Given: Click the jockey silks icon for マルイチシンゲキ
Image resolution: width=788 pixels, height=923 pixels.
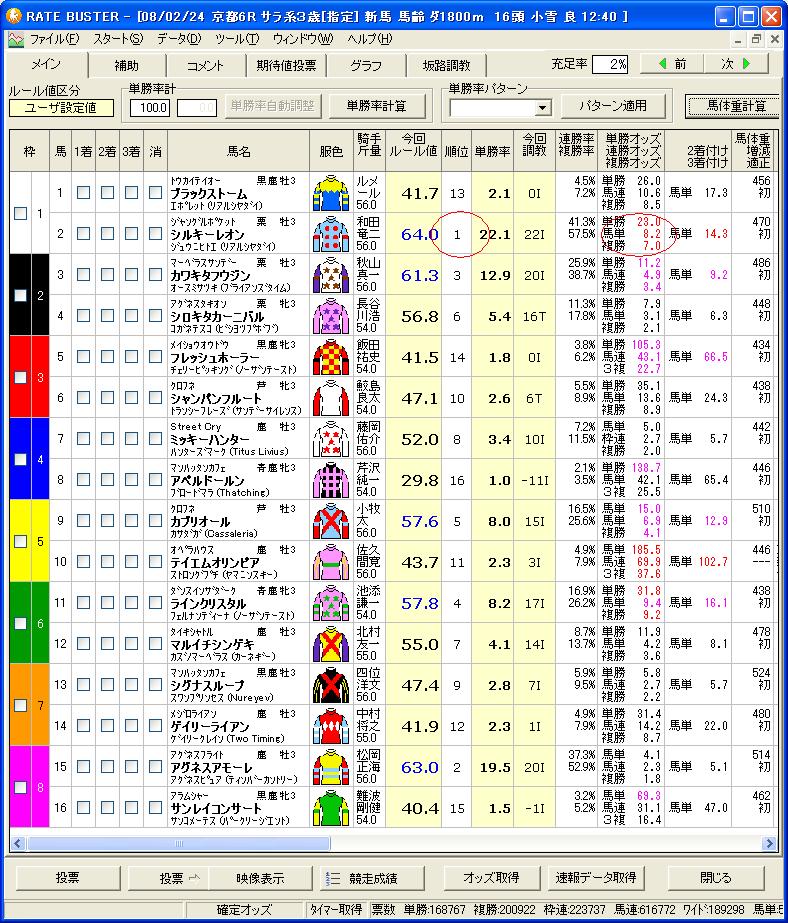Looking at the screenshot, I should pyautogui.click(x=331, y=644).
